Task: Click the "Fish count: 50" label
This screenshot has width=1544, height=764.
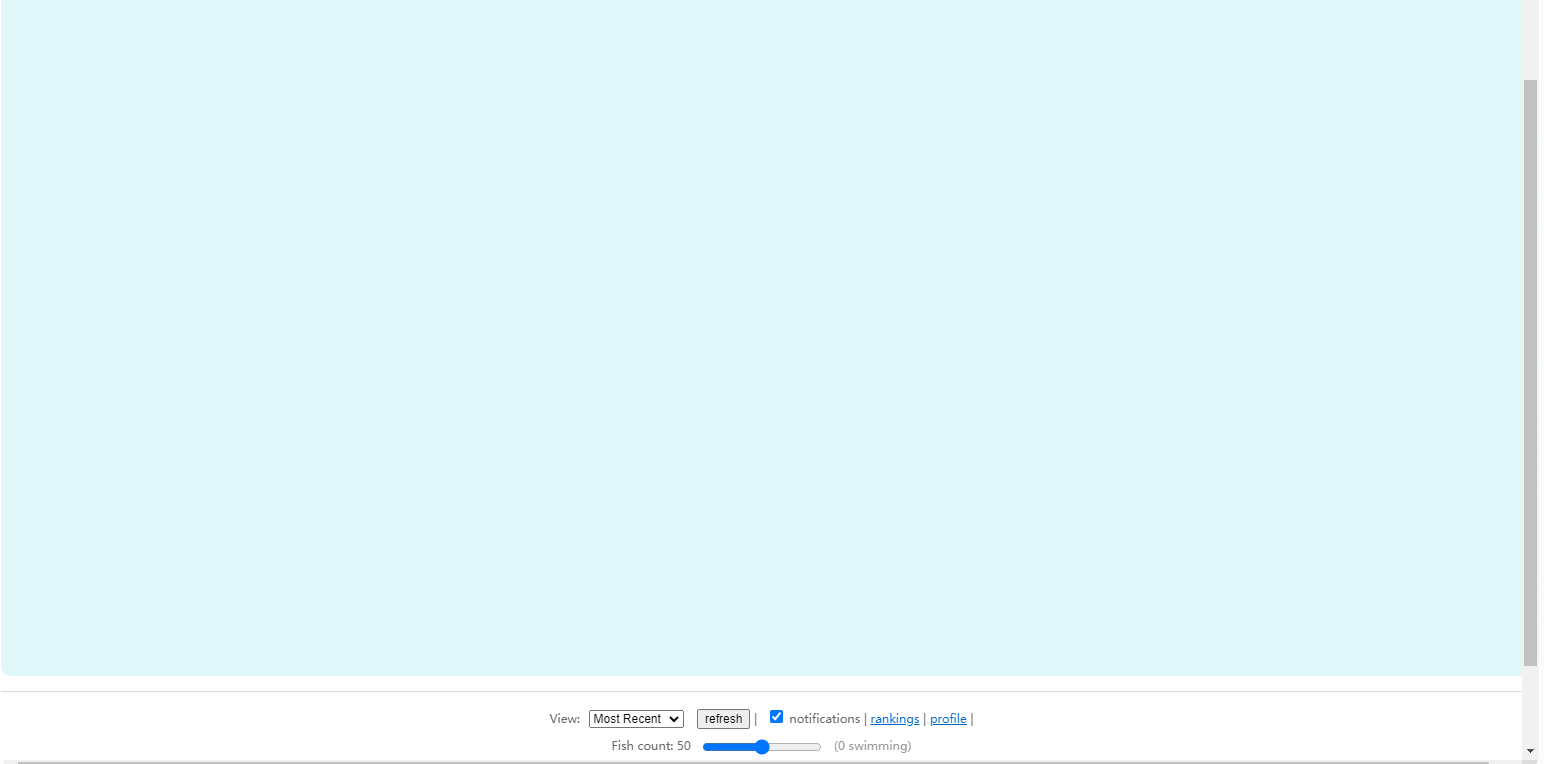Action: 651,747
